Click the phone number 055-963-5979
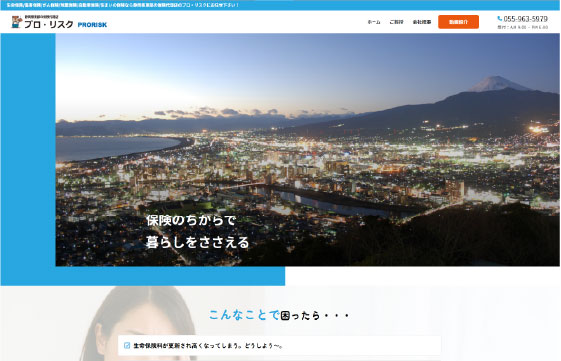 (x=525, y=19)
